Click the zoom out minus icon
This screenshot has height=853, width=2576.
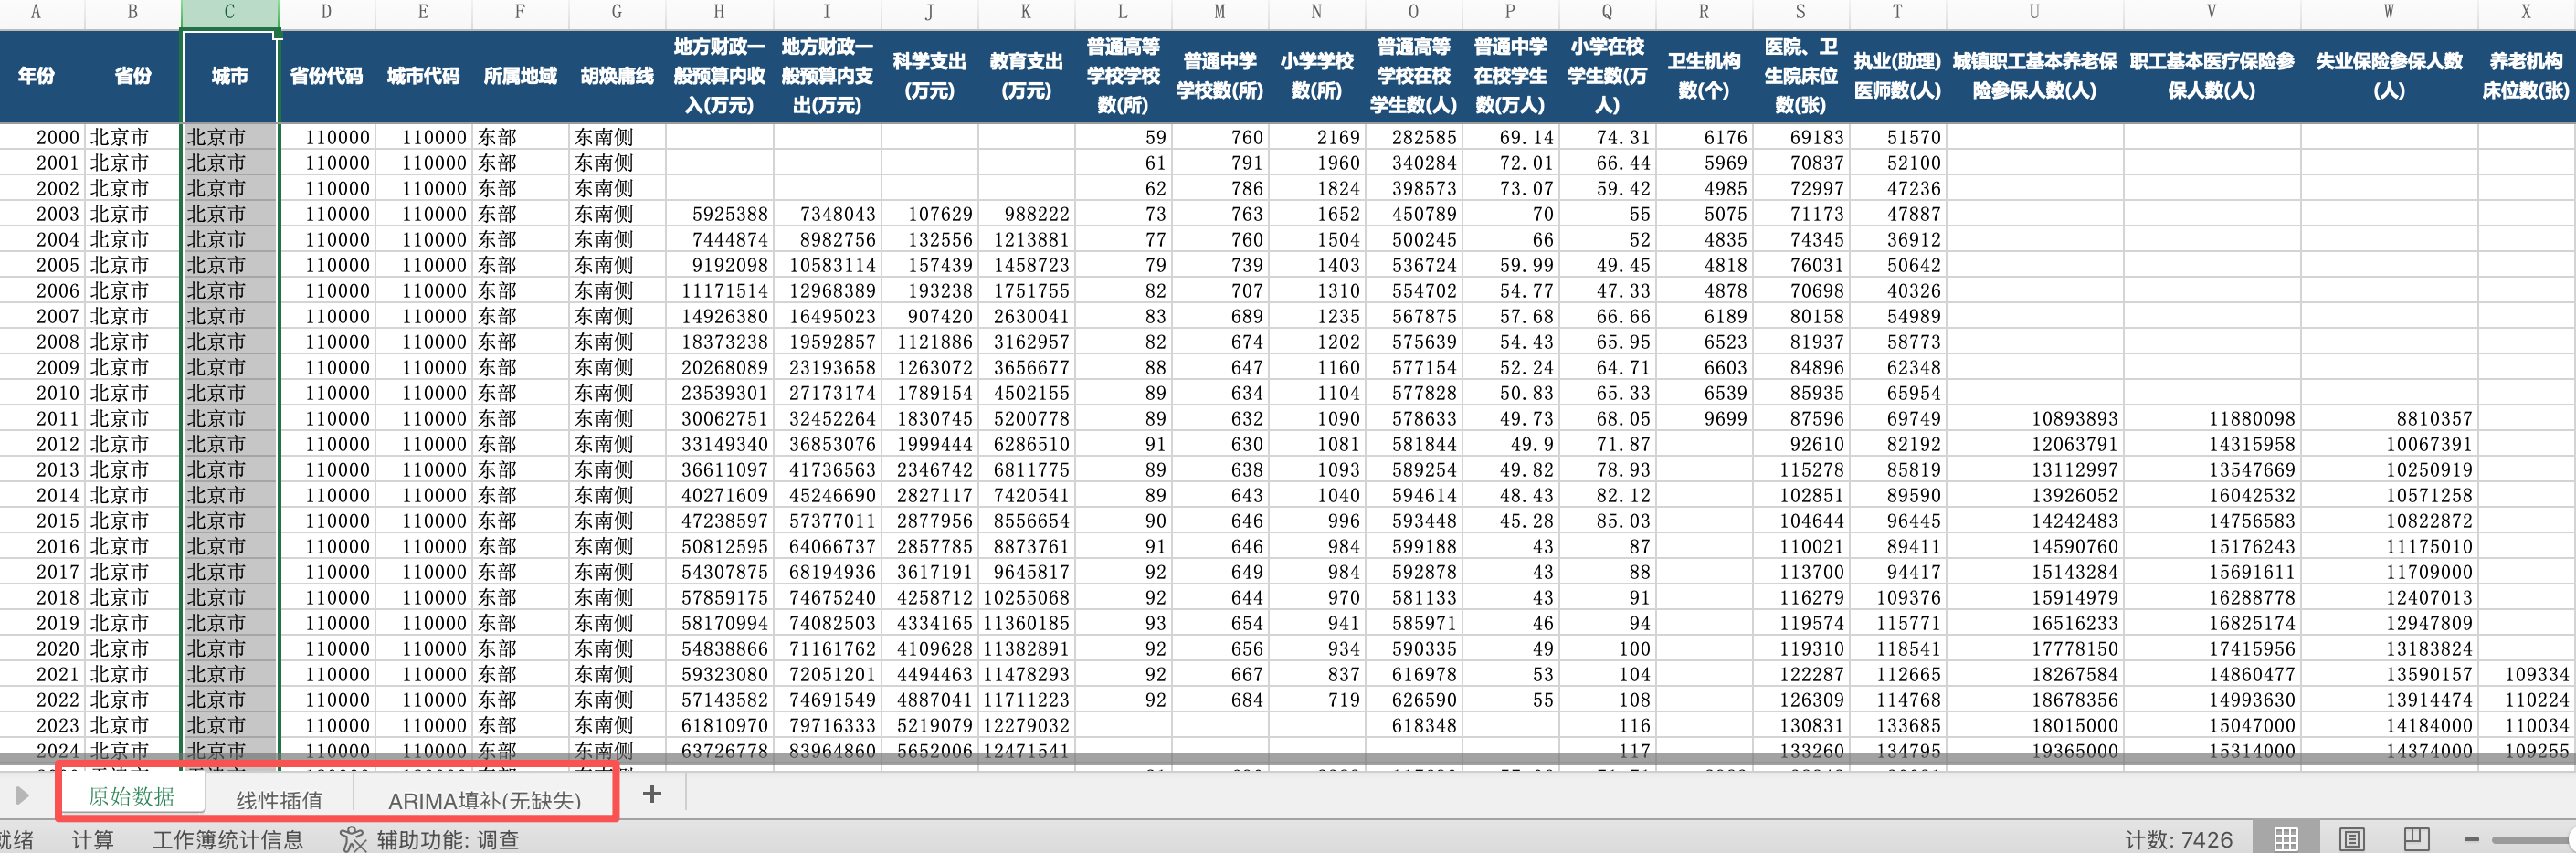[x=2471, y=839]
